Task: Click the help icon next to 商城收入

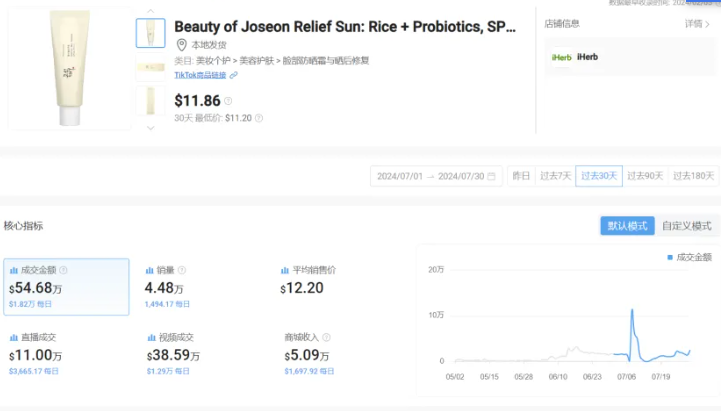Action: pyautogui.click(x=326, y=338)
